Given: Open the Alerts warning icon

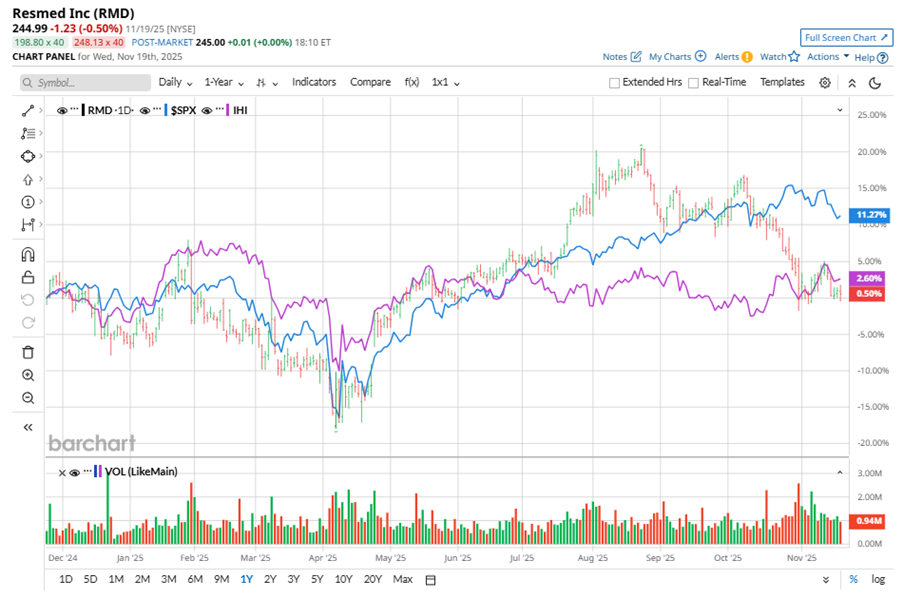Looking at the screenshot, I should click(x=747, y=56).
